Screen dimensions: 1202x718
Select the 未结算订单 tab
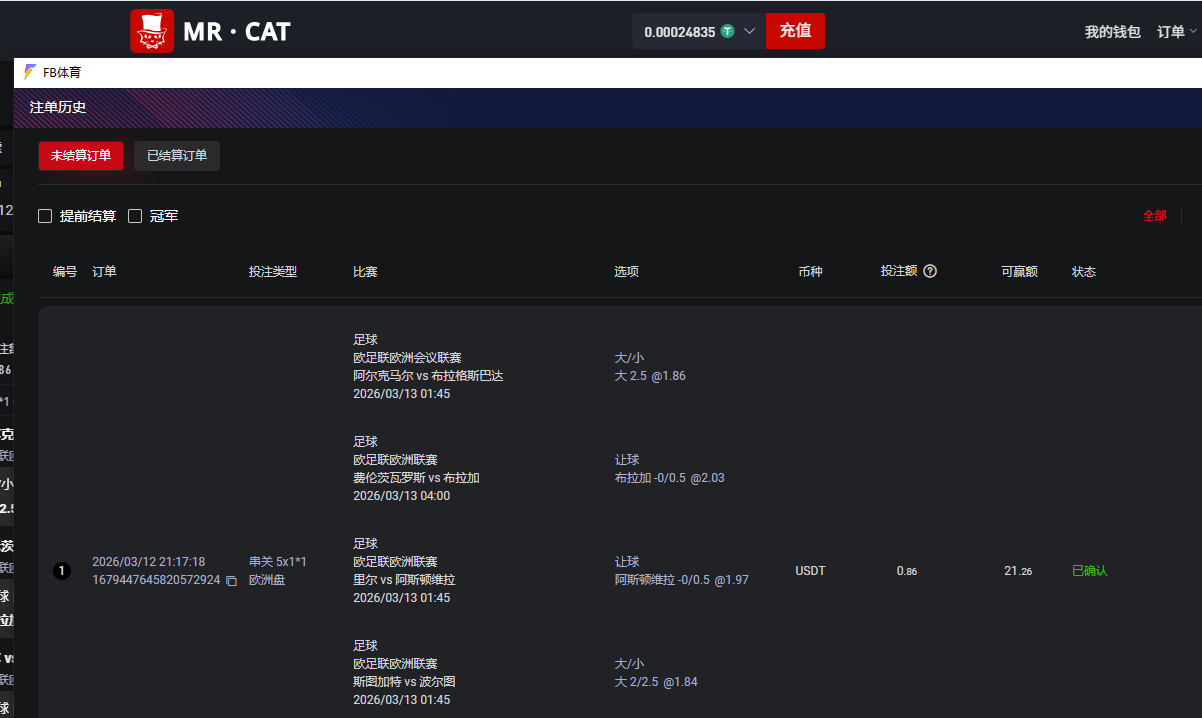tap(80, 155)
